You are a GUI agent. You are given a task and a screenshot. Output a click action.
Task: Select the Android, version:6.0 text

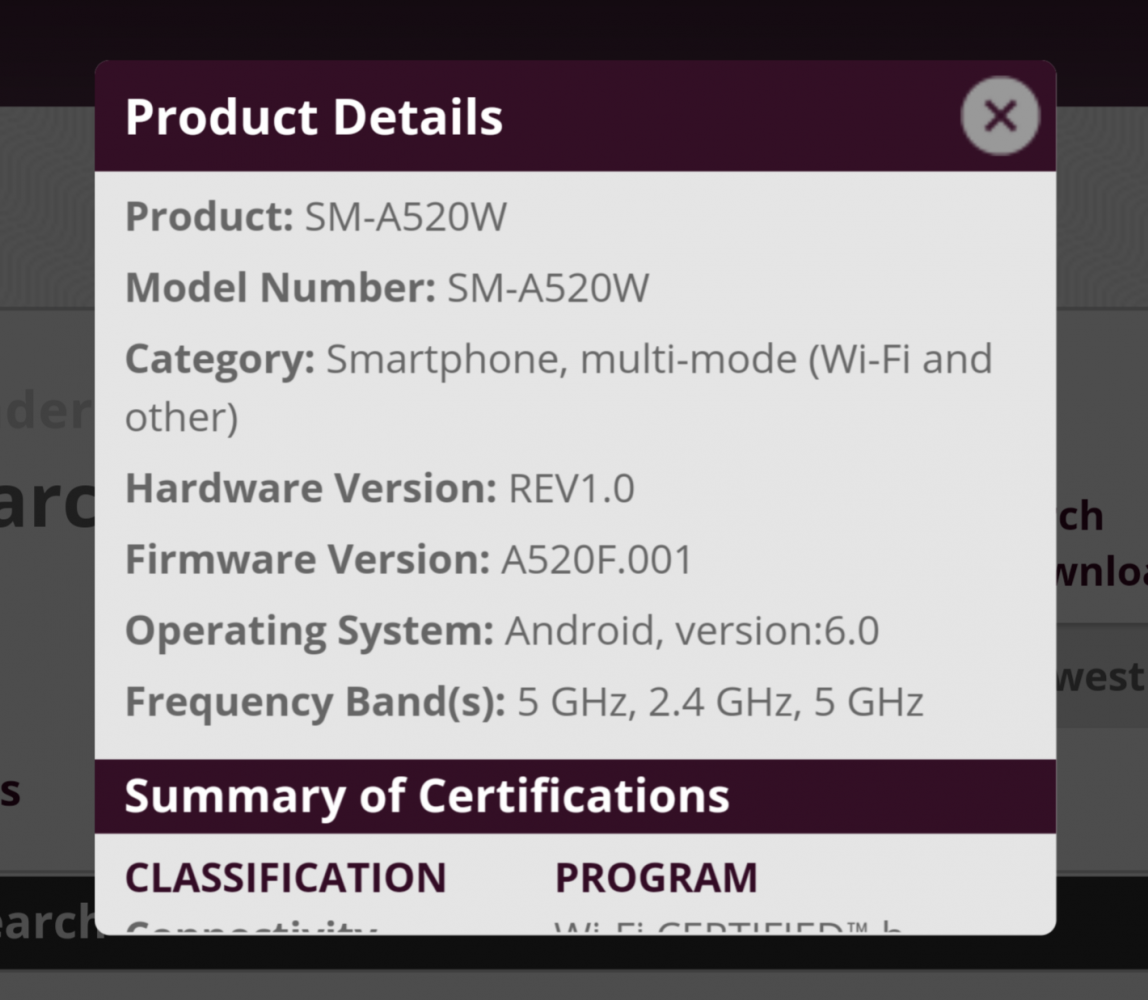692,631
